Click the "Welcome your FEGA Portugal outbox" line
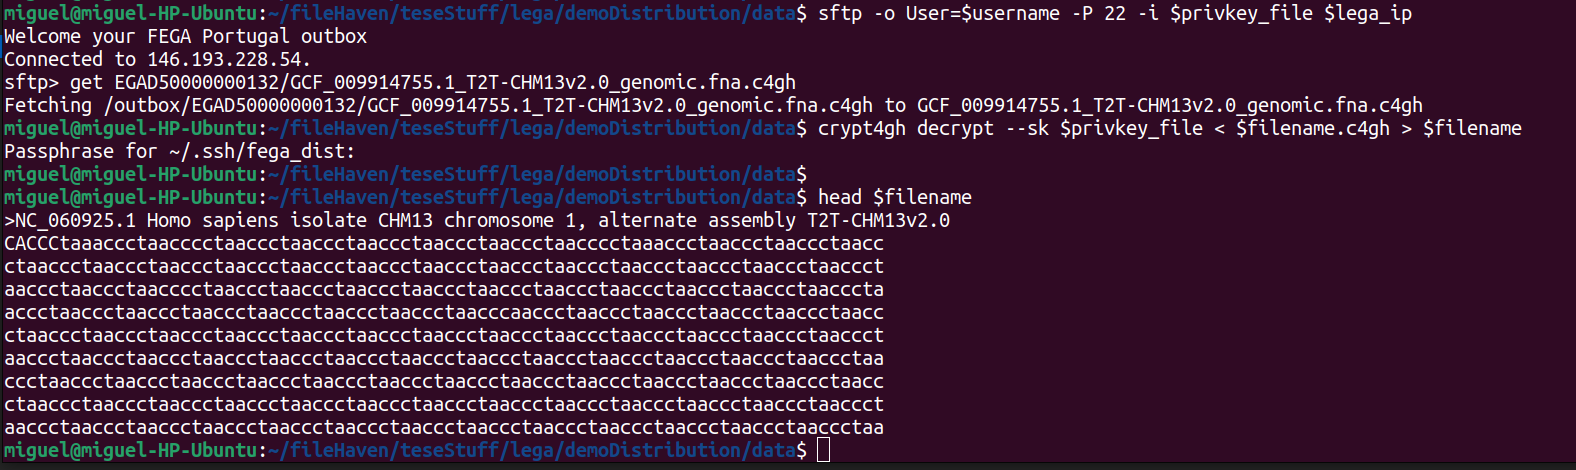Image resolution: width=1576 pixels, height=470 pixels. (186, 37)
